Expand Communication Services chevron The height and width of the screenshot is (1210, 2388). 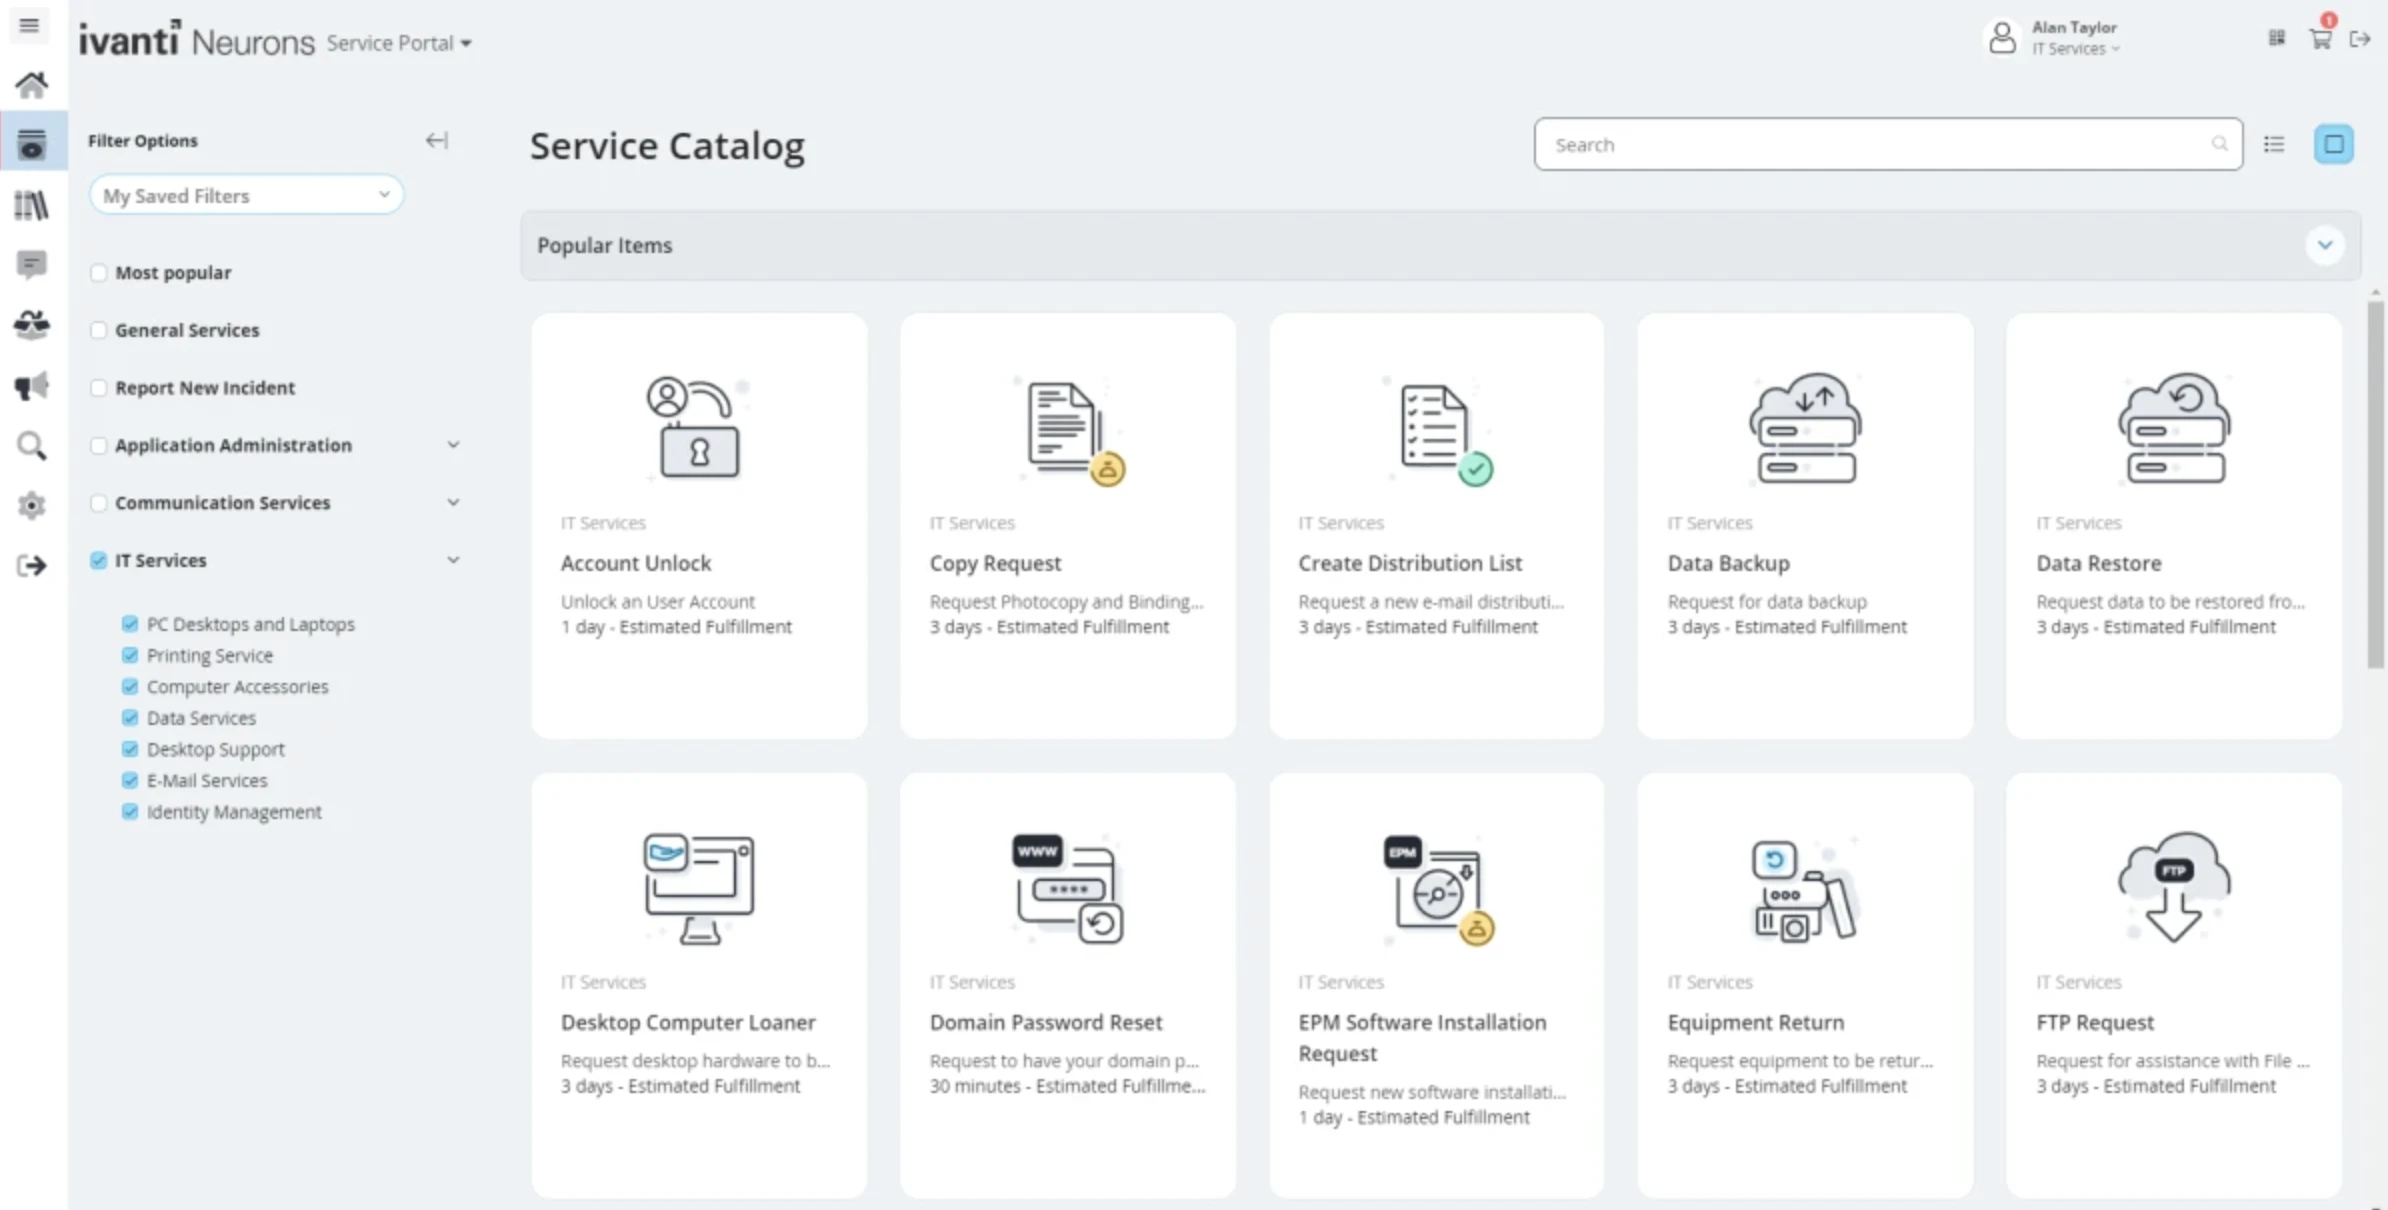[453, 503]
